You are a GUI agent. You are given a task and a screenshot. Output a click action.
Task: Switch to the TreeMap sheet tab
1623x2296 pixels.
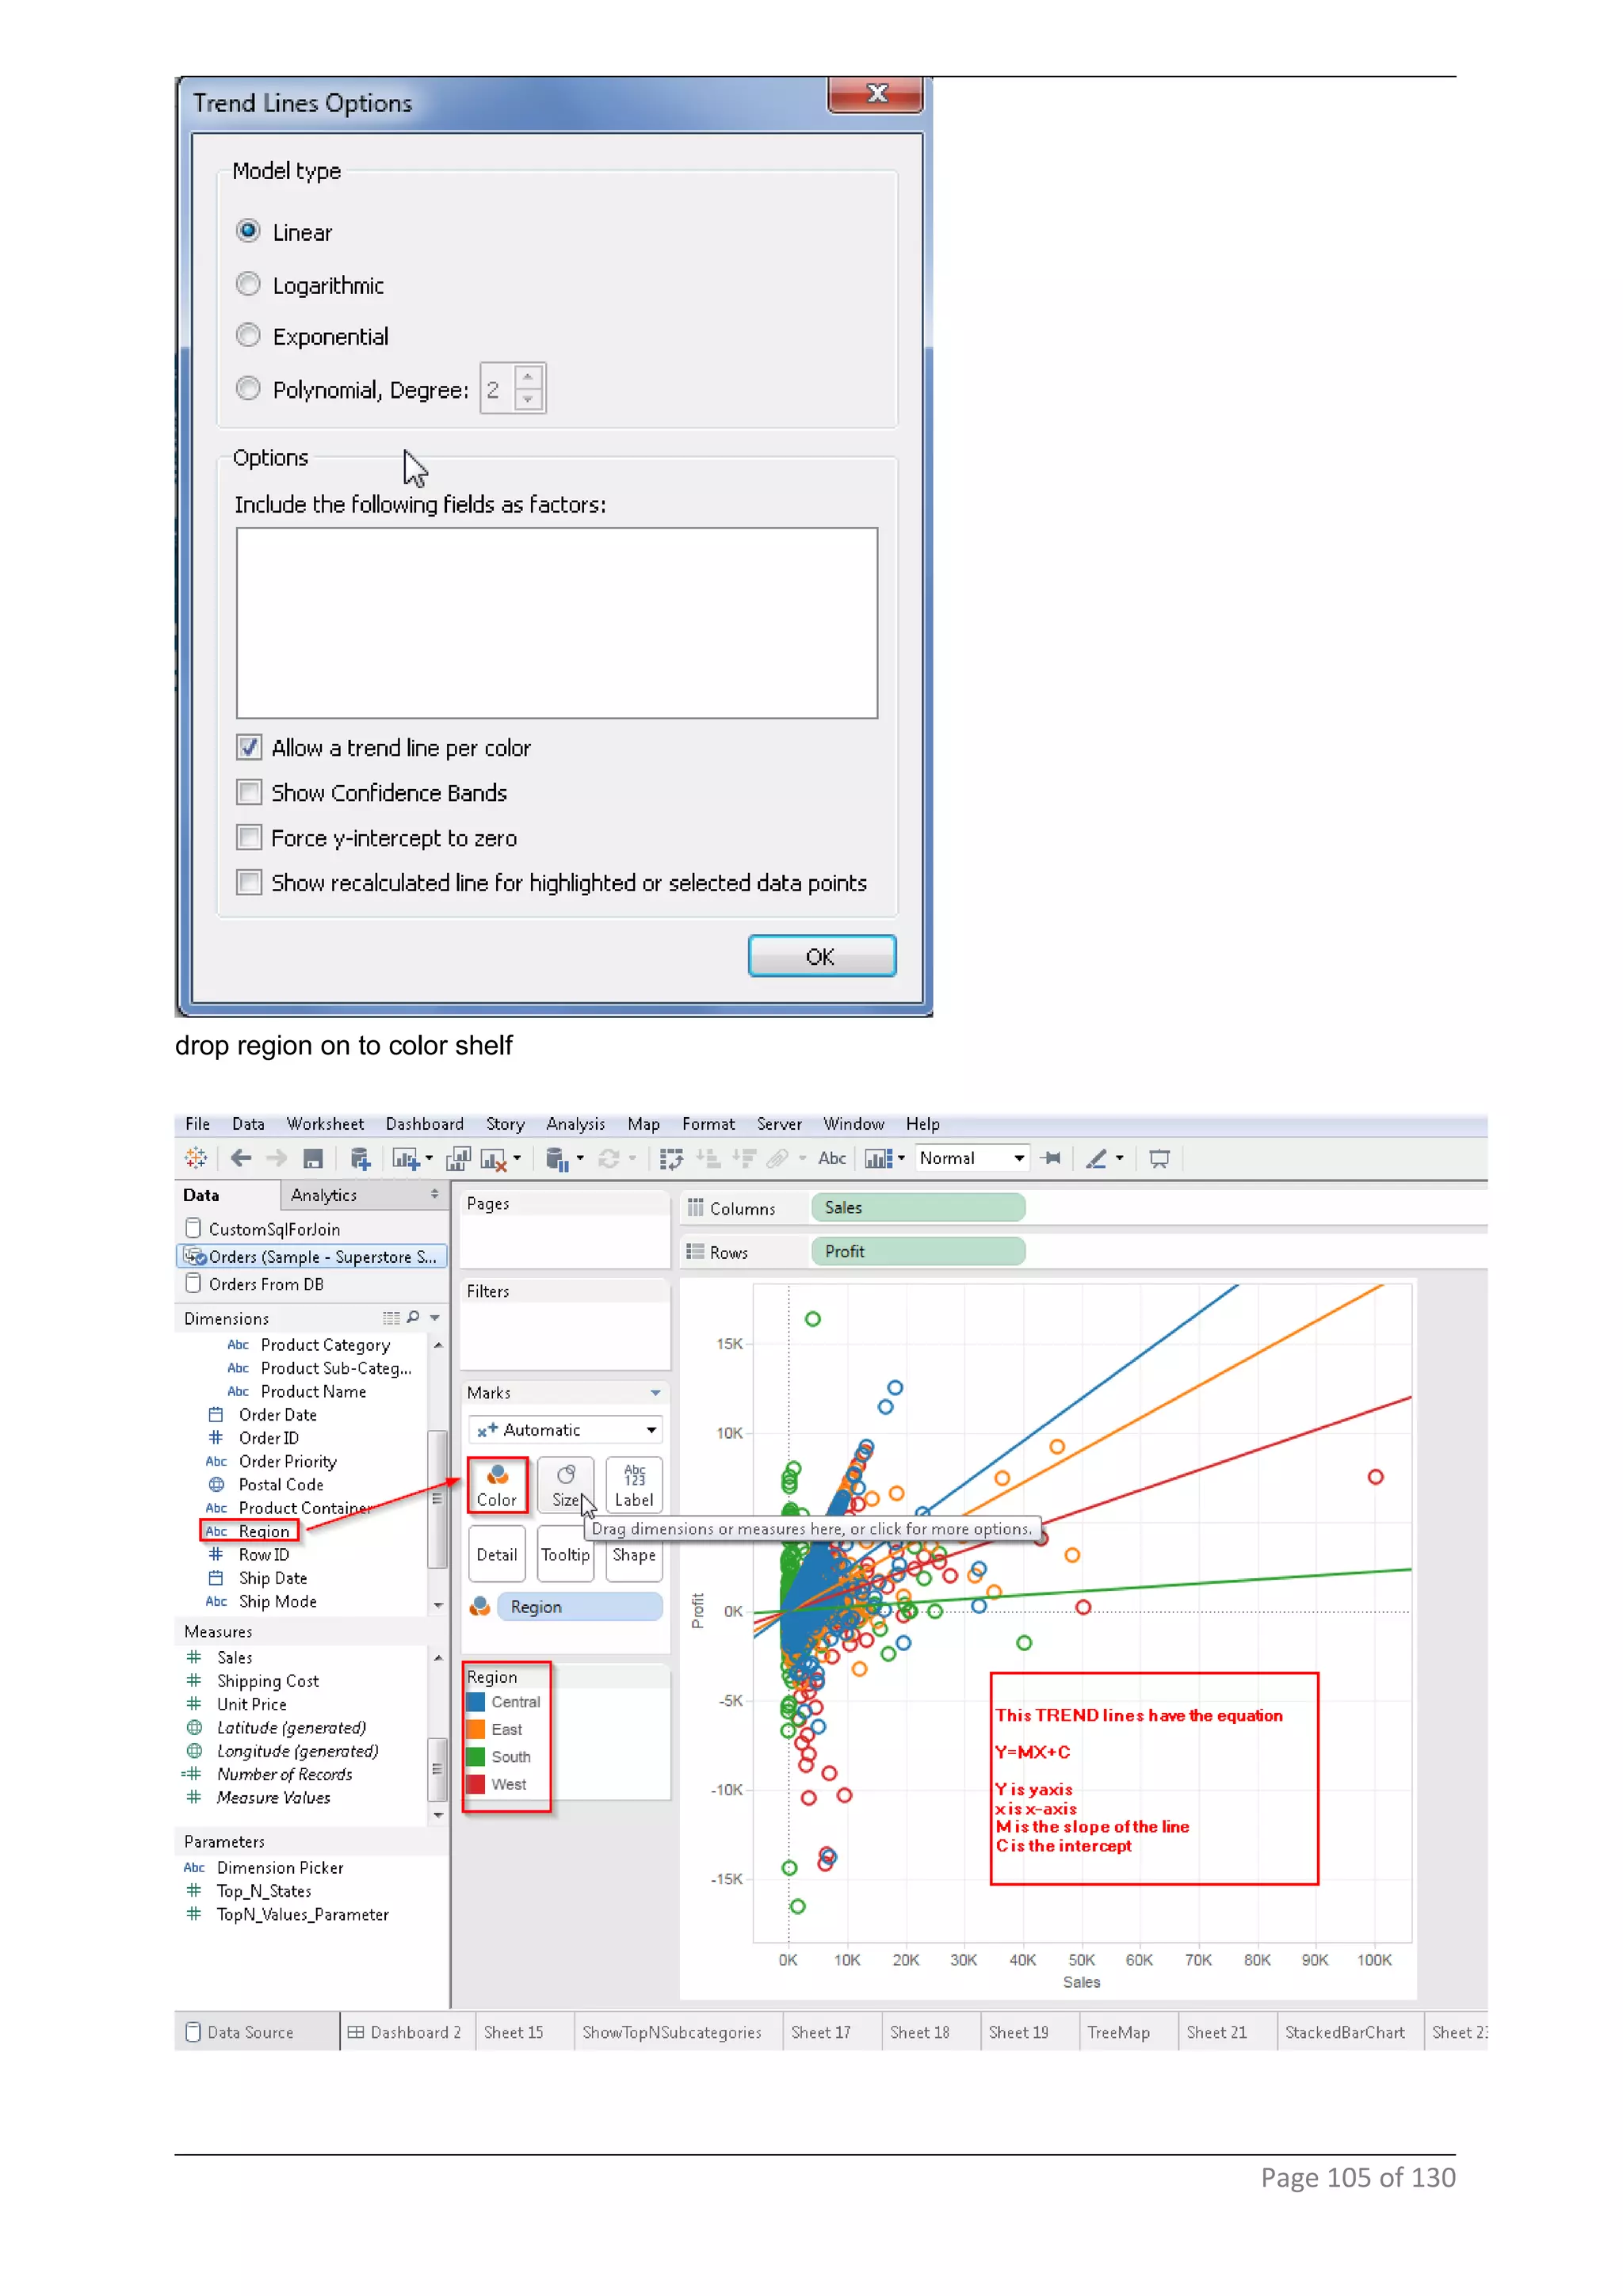(1118, 2032)
